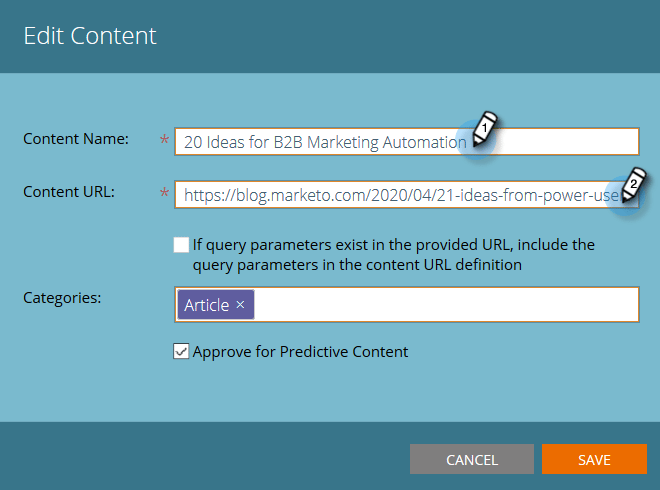Click the Edit Content dialog title
The image size is (660, 490).
click(90, 37)
